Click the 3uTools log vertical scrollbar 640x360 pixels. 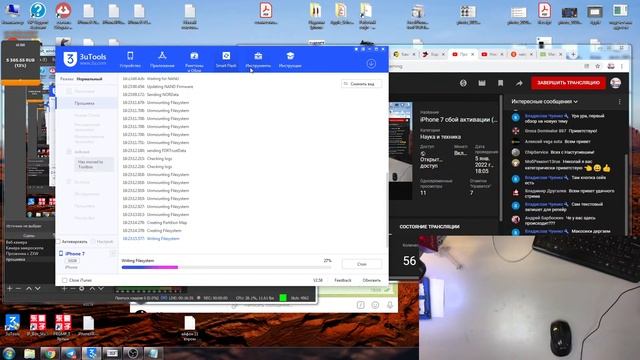[x=387, y=210]
